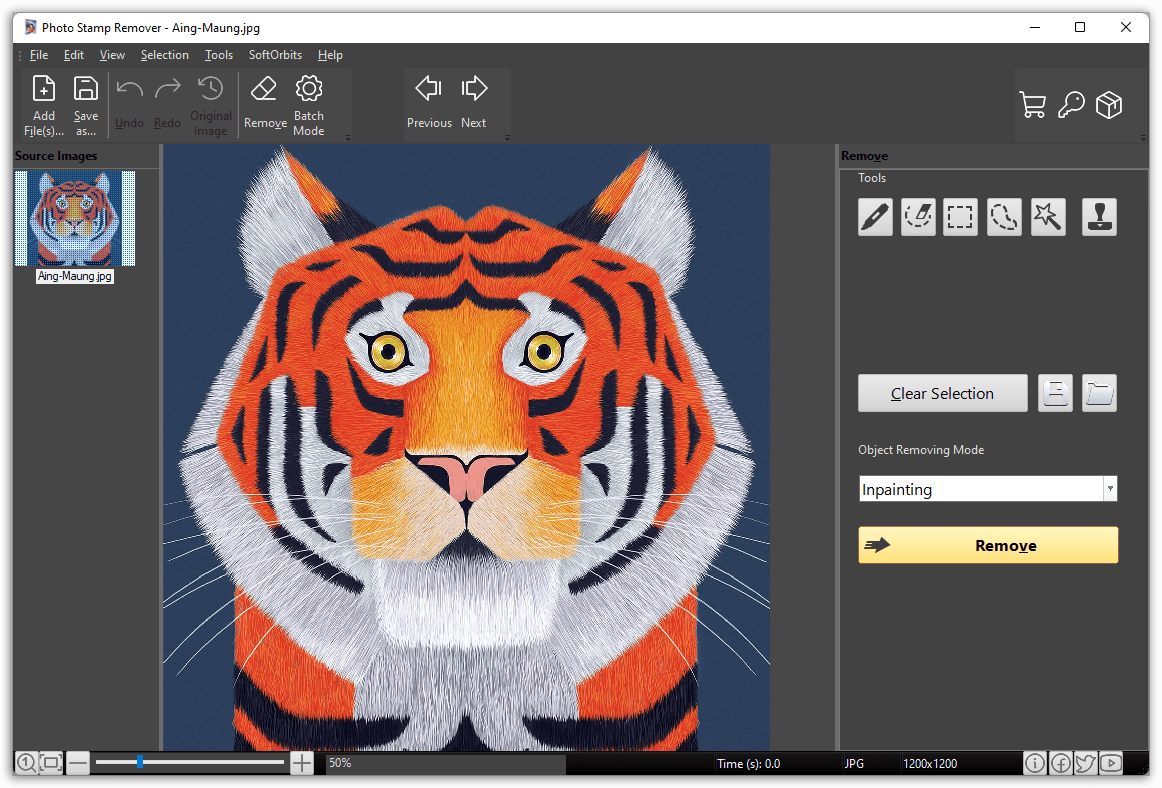Open the Facebook link icon

pos(1060,763)
